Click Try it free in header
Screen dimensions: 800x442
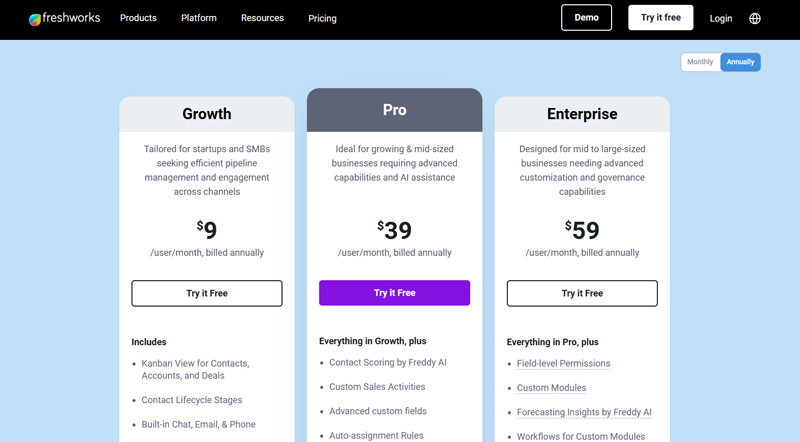[661, 18]
